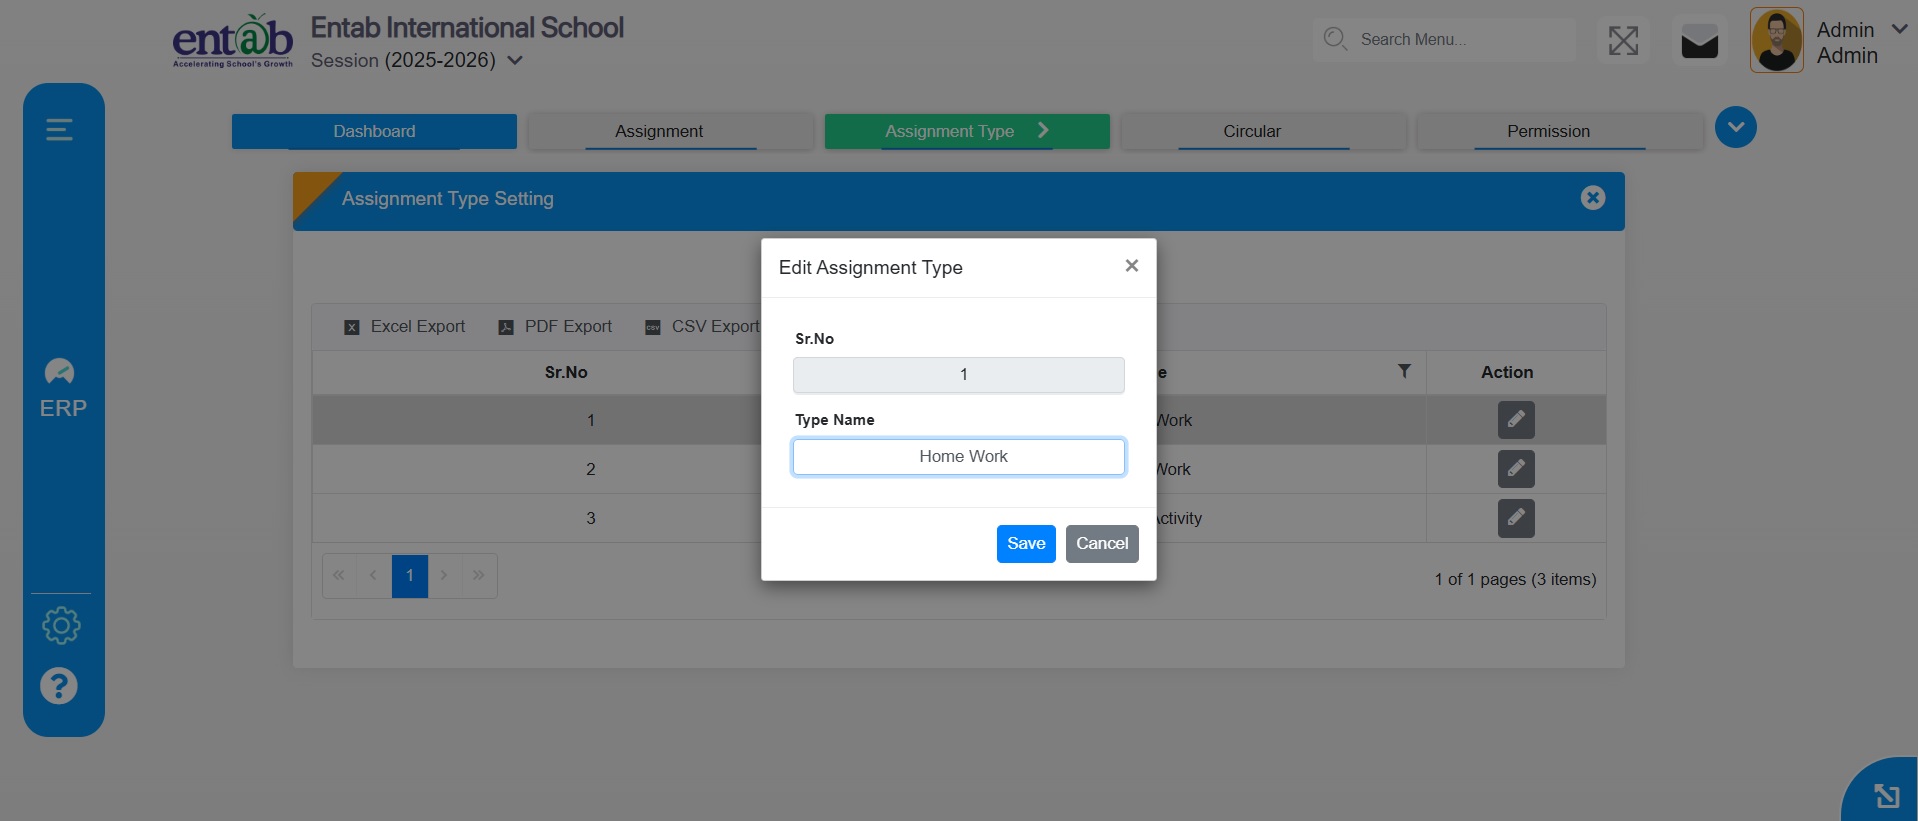Click the Type Name input field
This screenshot has width=1918, height=821.
tap(958, 457)
